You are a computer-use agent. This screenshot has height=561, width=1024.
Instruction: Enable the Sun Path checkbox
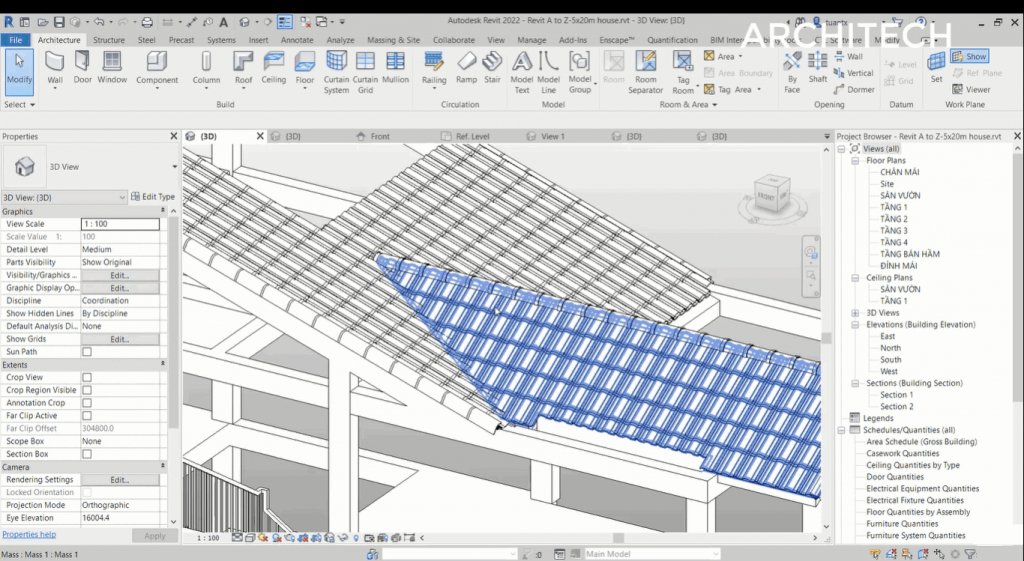(87, 352)
